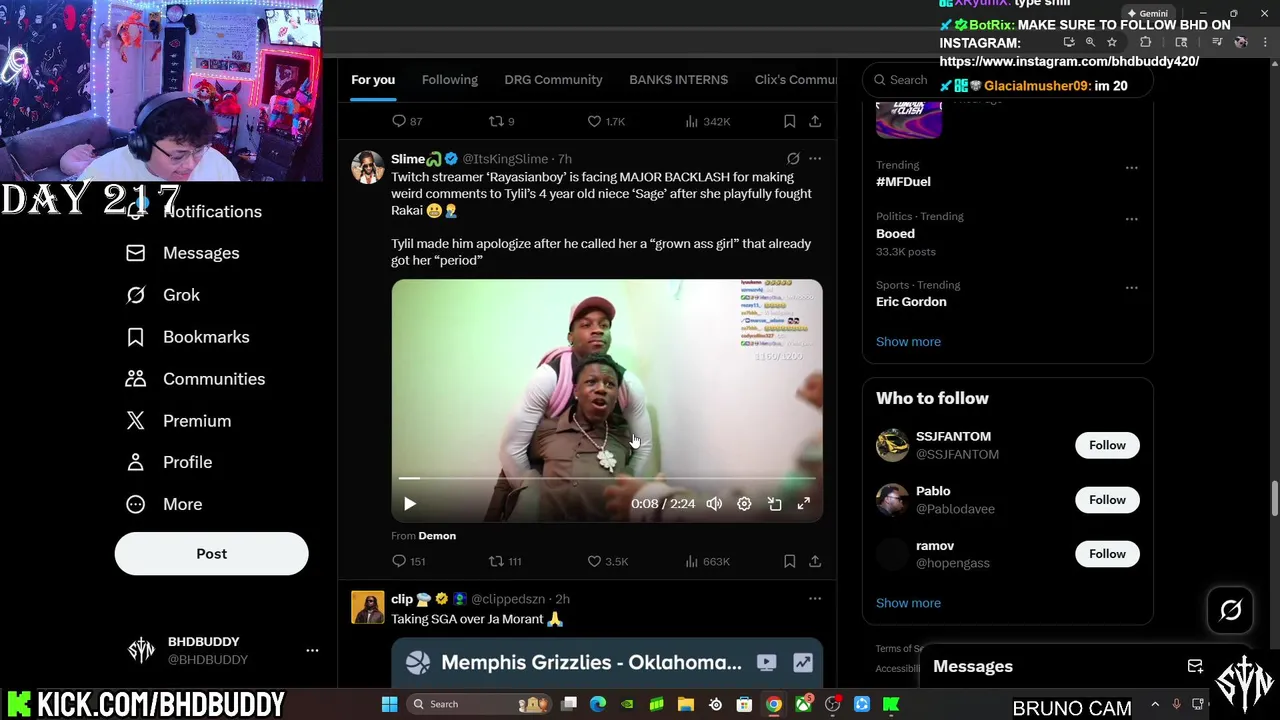Click the install app icon in Chrome
Image resolution: width=1280 pixels, height=720 pixels.
tap(1069, 42)
